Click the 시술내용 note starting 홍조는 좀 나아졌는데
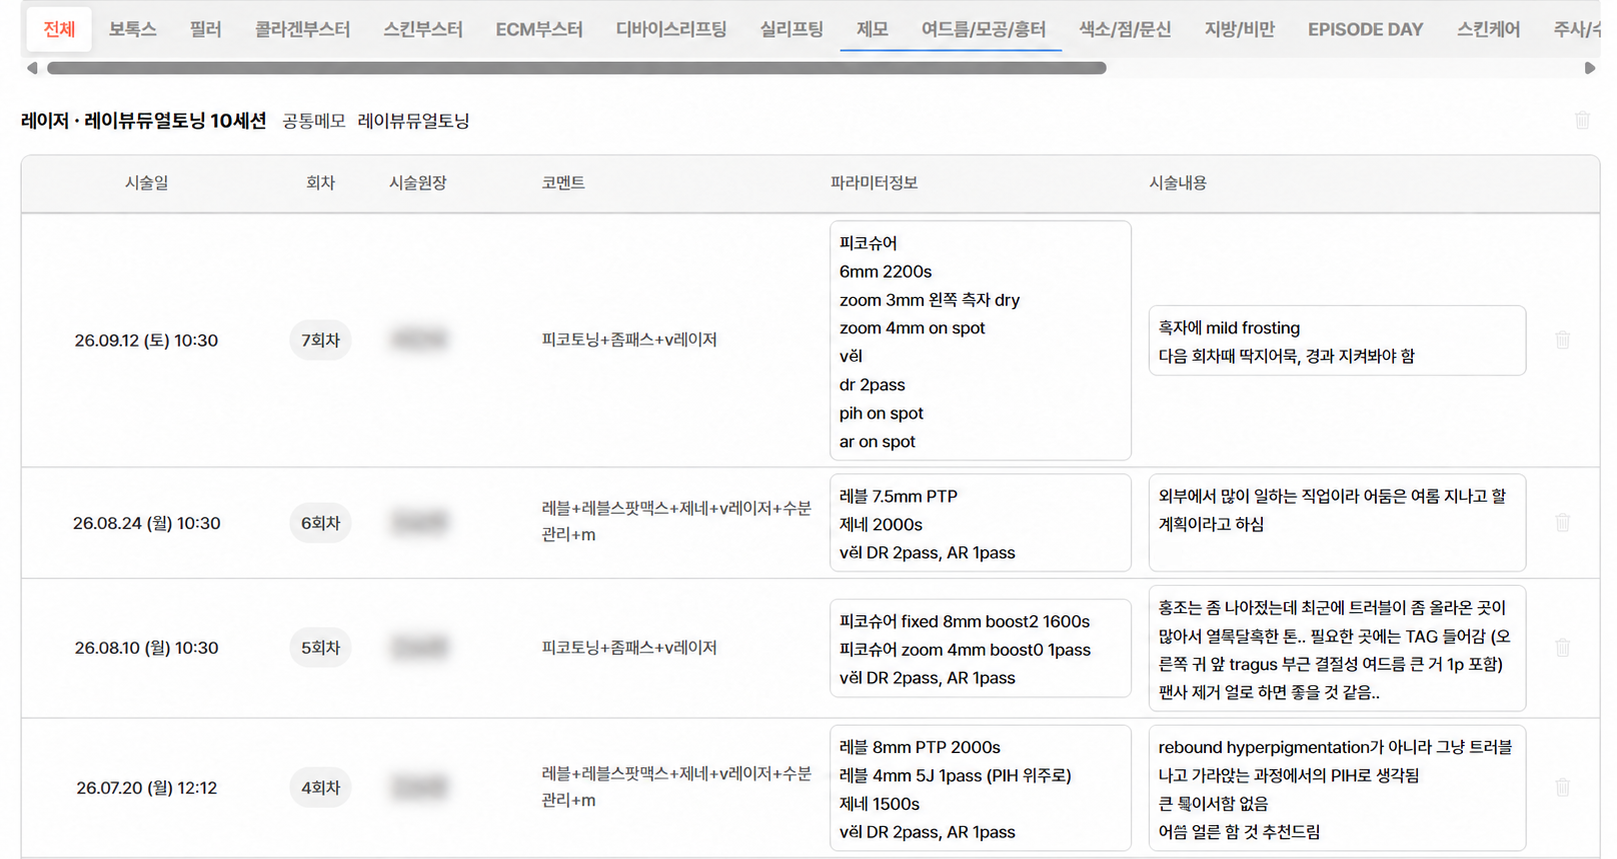The width and height of the screenshot is (1617, 859). click(x=1337, y=648)
